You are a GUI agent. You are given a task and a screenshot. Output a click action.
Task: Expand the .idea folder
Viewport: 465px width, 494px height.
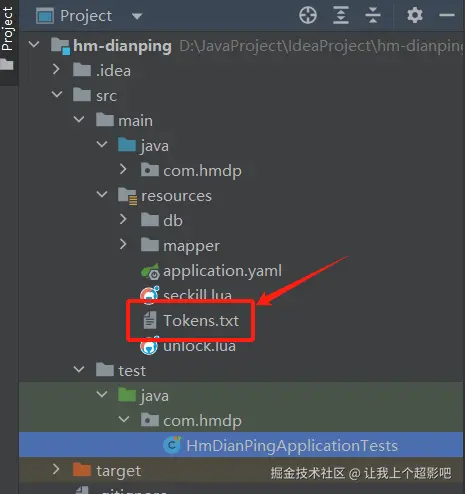point(56,70)
